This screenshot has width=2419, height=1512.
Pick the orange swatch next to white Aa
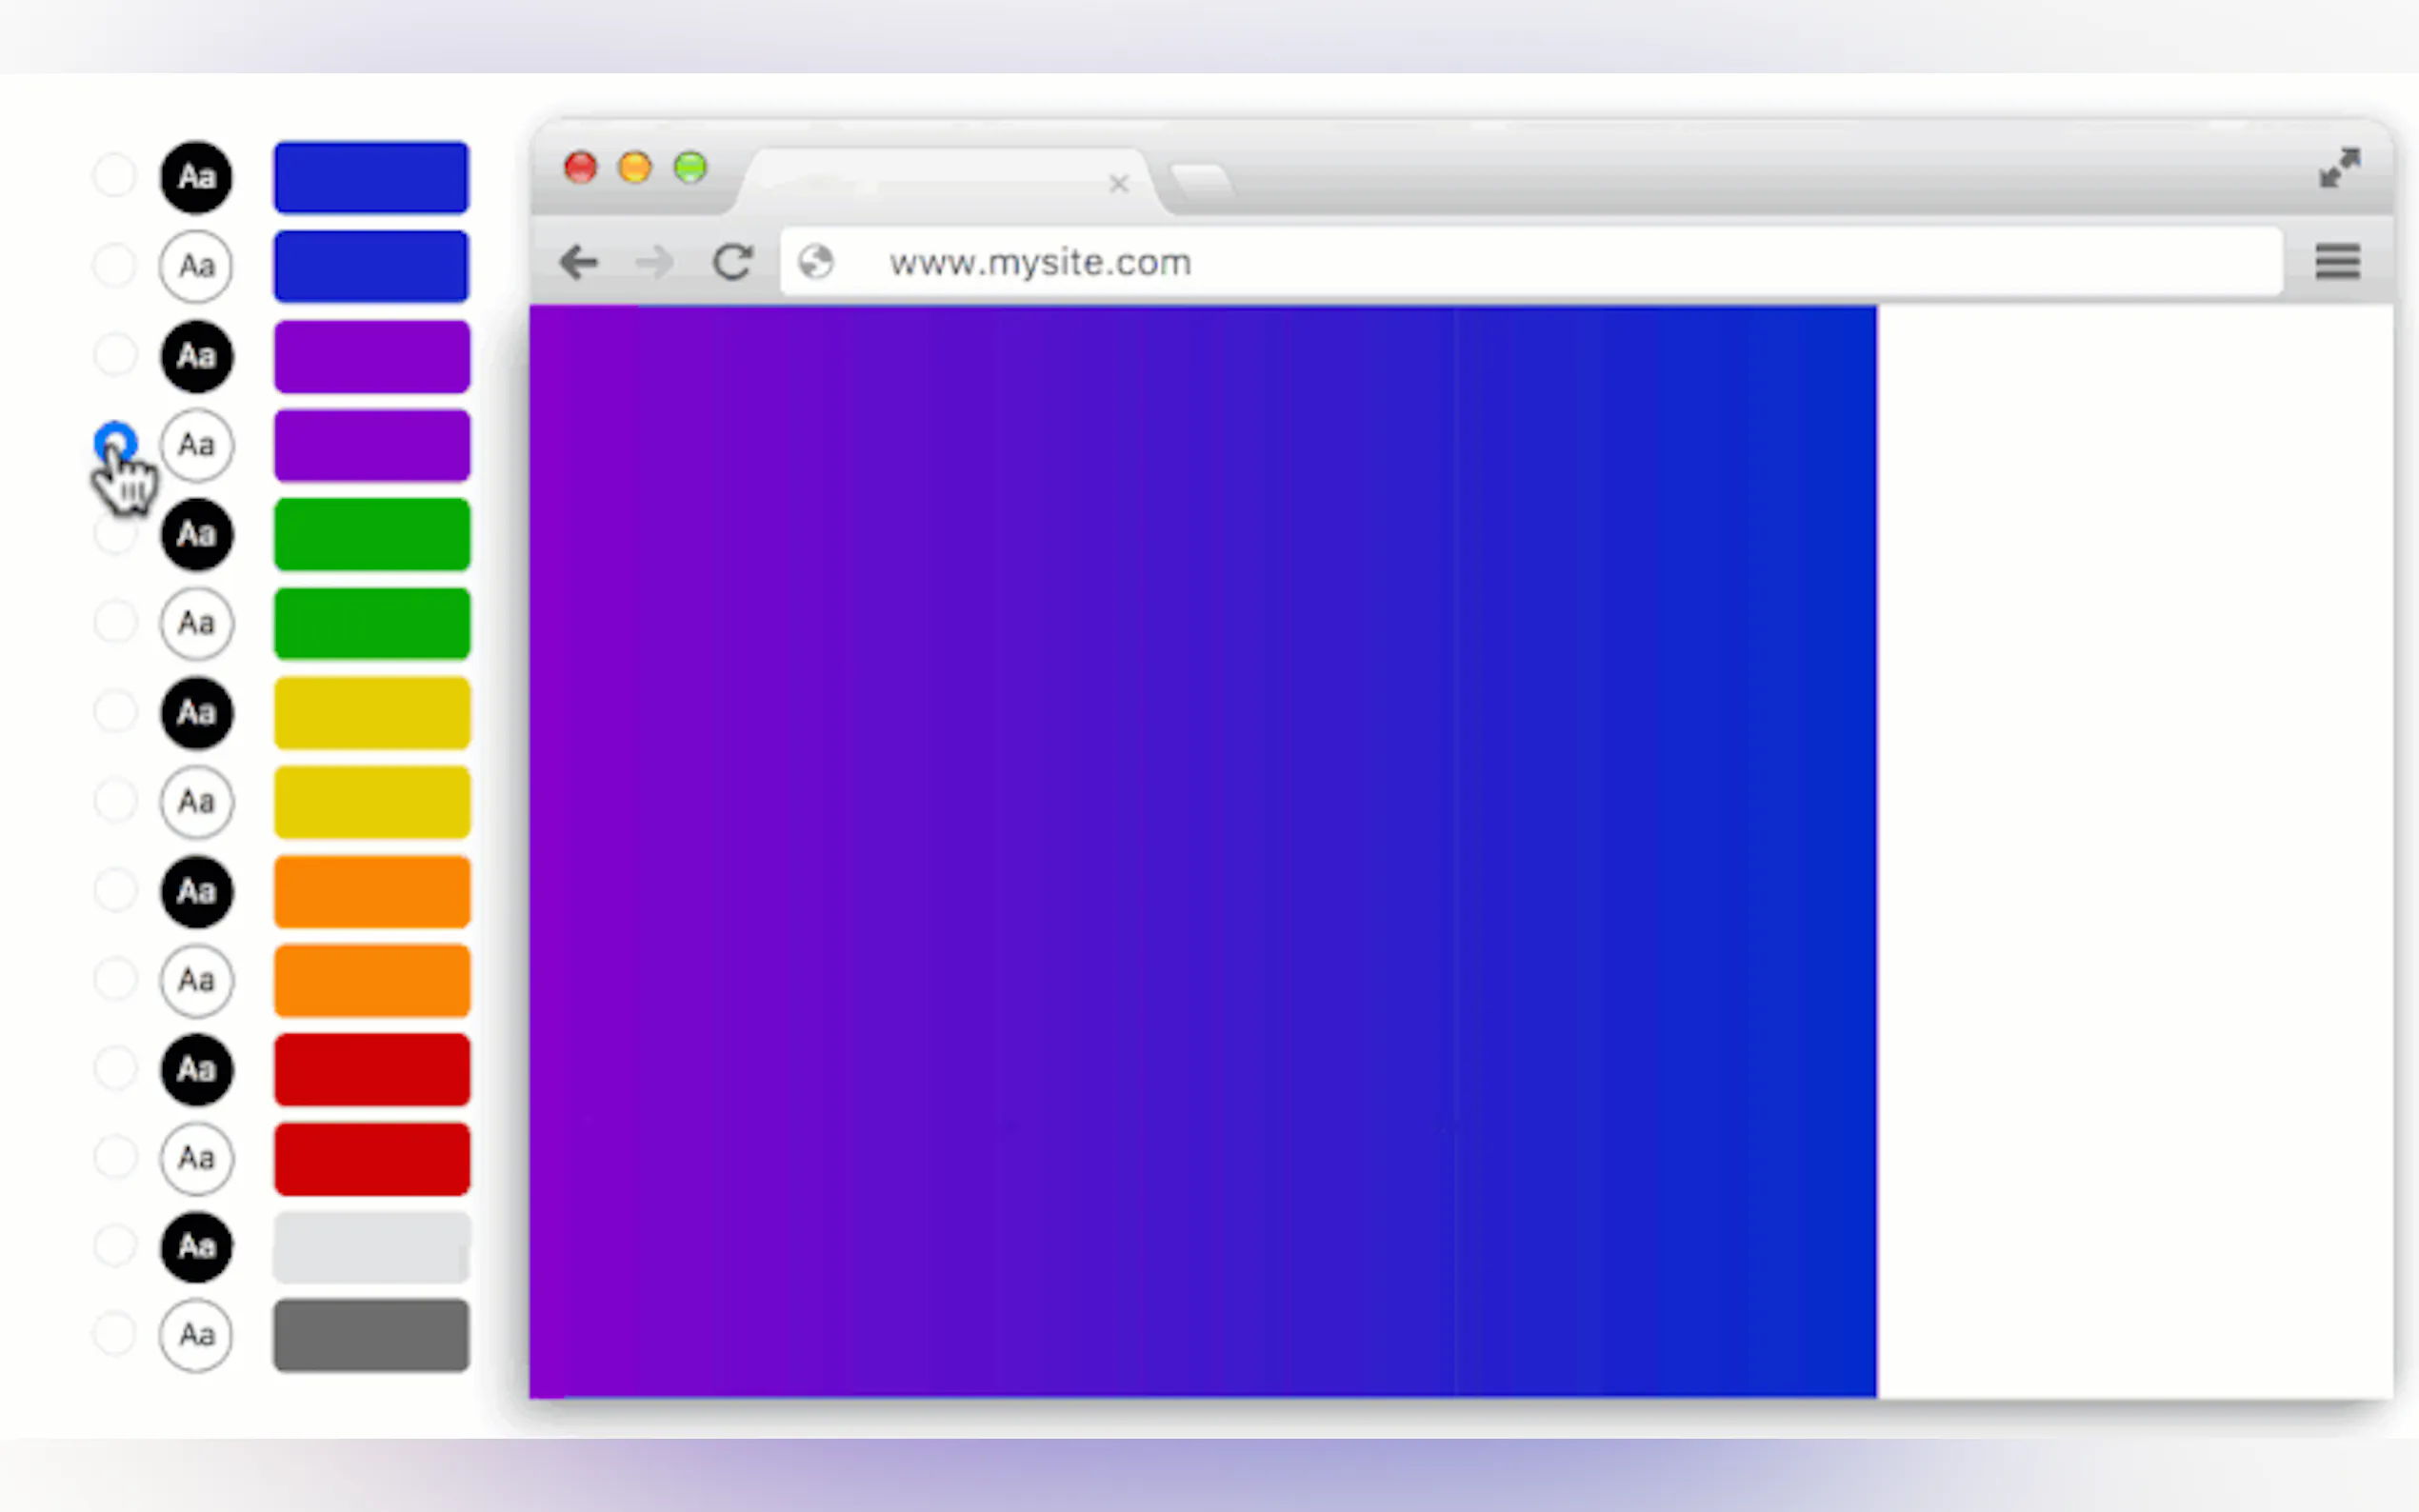[x=371, y=980]
